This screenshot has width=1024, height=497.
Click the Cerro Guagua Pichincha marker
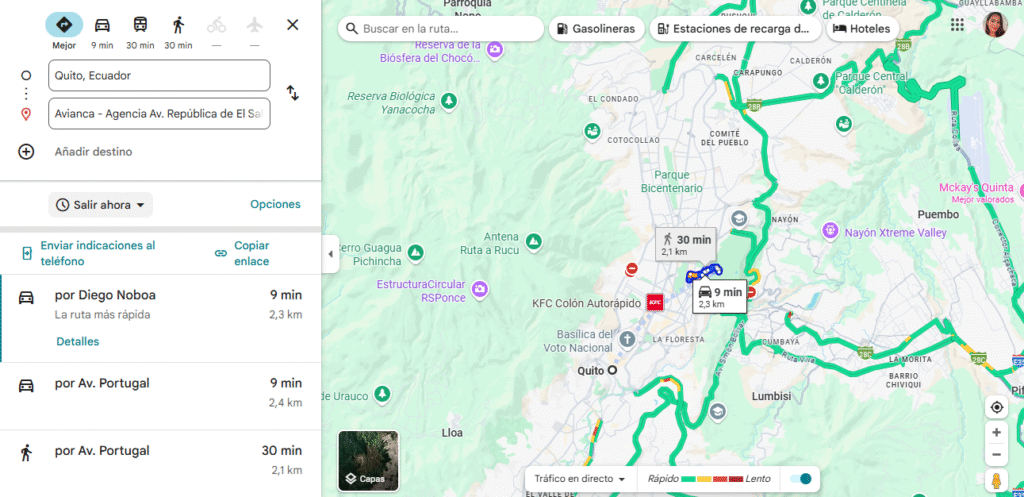pos(415,251)
